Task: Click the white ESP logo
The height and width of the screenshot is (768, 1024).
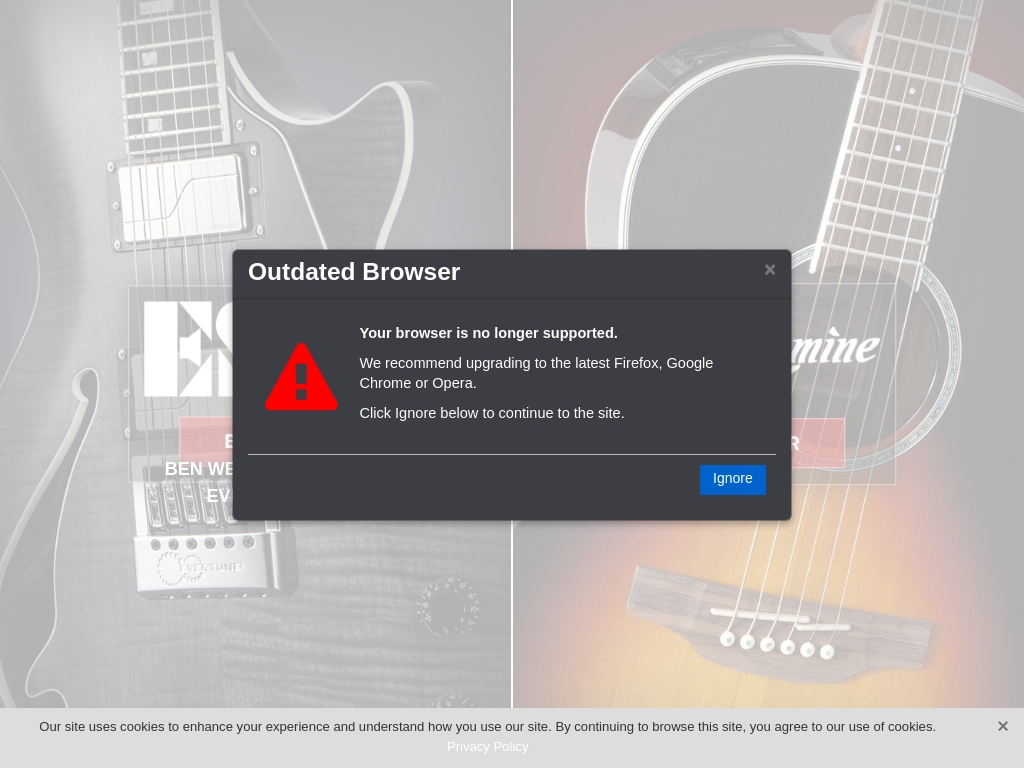Action: coord(188,349)
